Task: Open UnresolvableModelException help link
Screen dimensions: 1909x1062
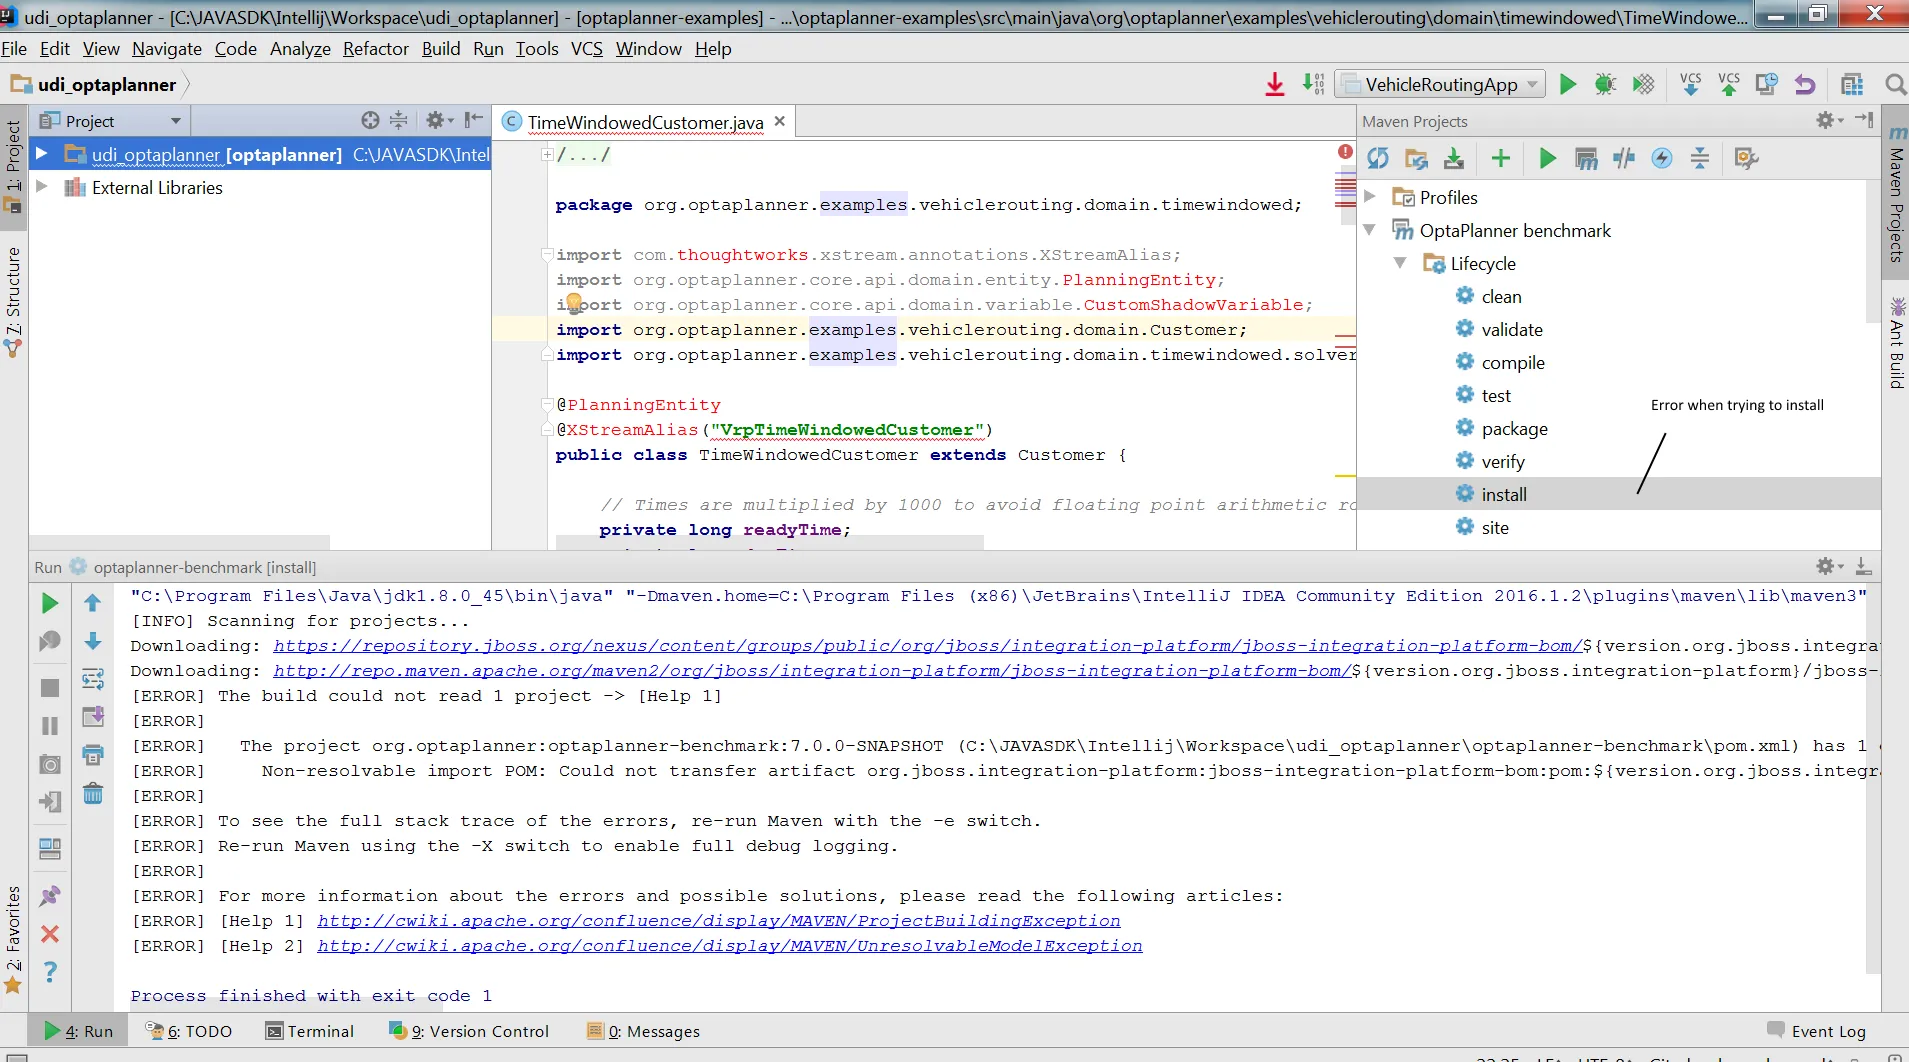Action: [730, 945]
